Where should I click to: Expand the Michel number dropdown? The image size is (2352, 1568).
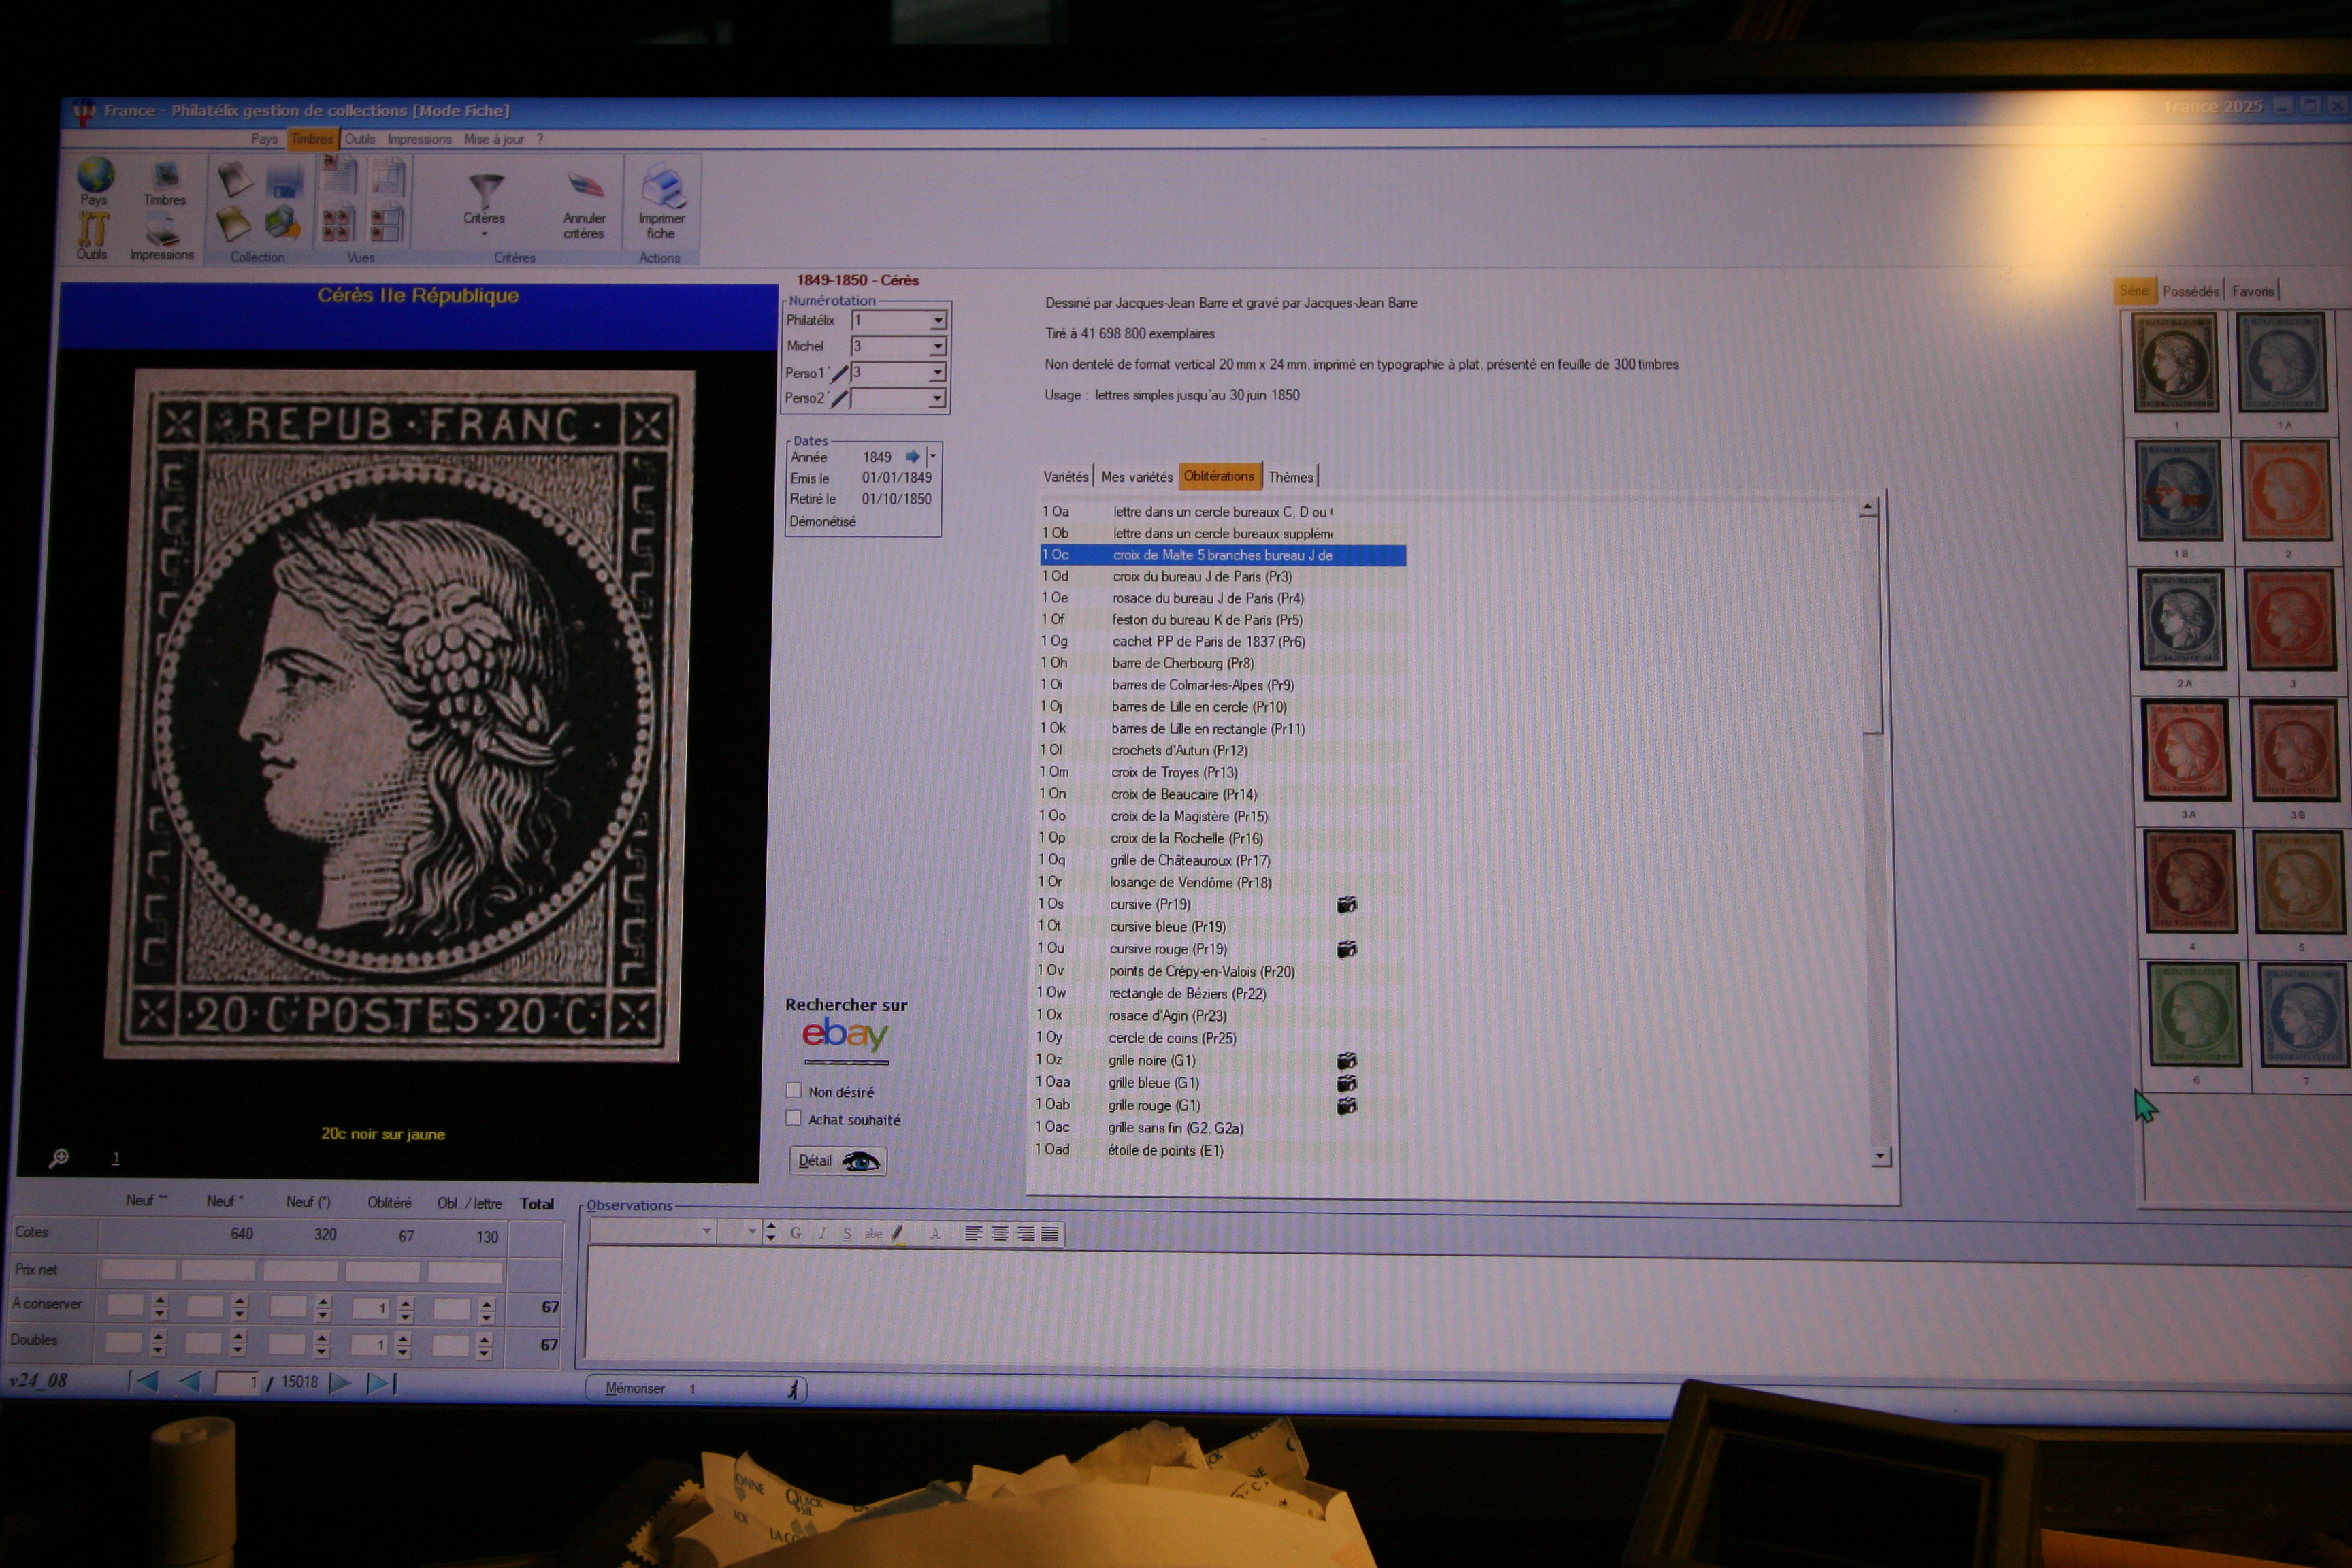(937, 346)
